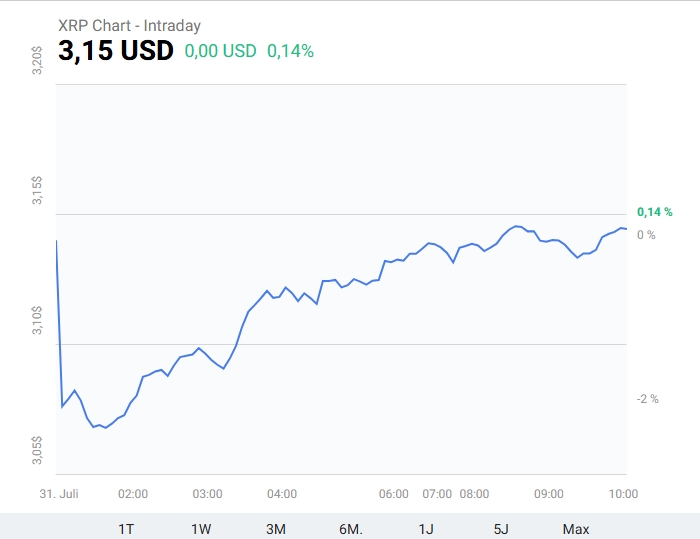Click the 31. Juli date label
700x539 pixels.
(59, 494)
